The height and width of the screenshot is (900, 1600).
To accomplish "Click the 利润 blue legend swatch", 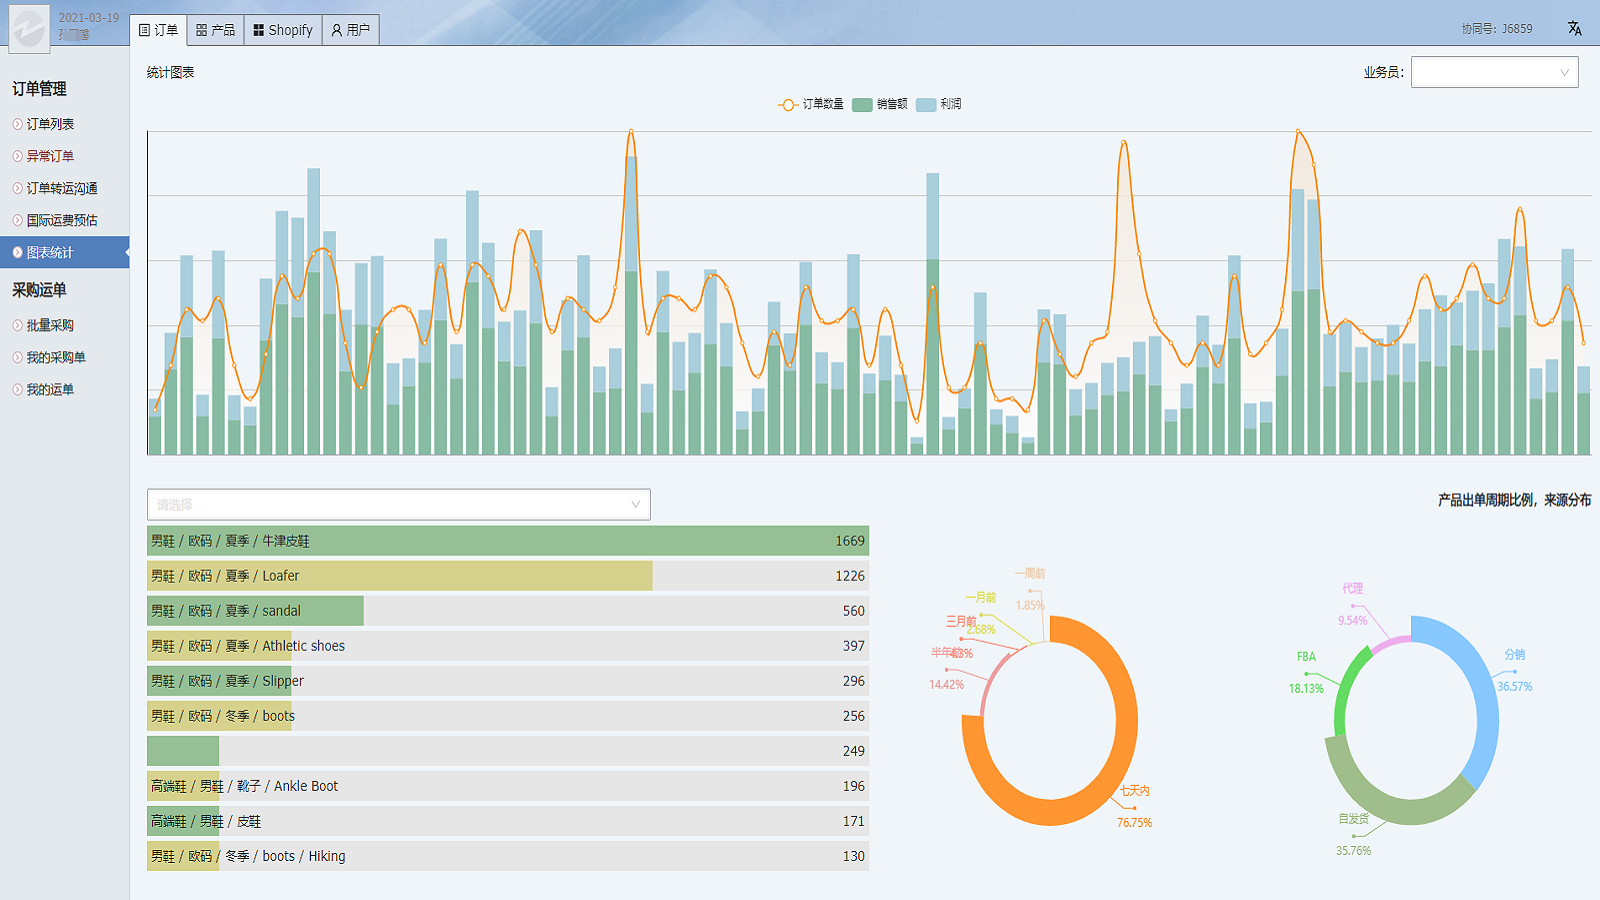I will pyautogui.click(x=926, y=104).
